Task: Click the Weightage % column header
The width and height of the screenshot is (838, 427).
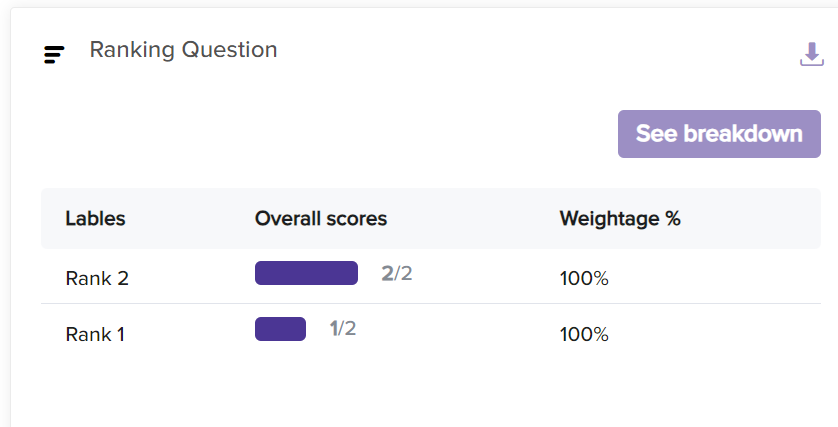Action: (x=619, y=218)
